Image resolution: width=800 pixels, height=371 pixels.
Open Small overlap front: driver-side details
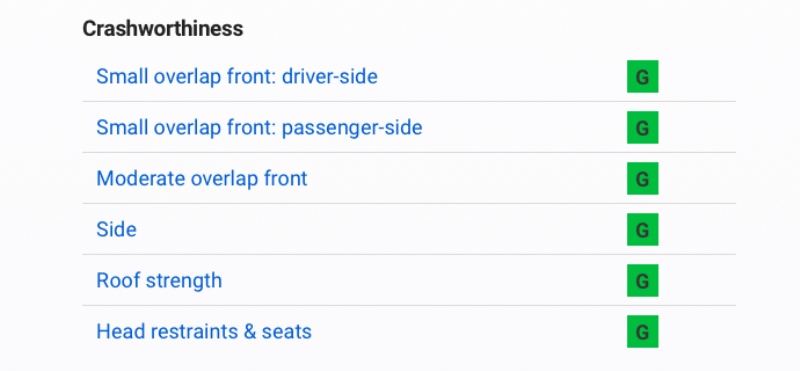pyautogui.click(x=237, y=77)
